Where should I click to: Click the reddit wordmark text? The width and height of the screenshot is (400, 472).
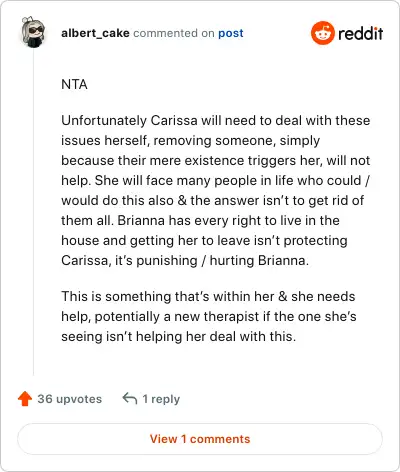(x=361, y=34)
